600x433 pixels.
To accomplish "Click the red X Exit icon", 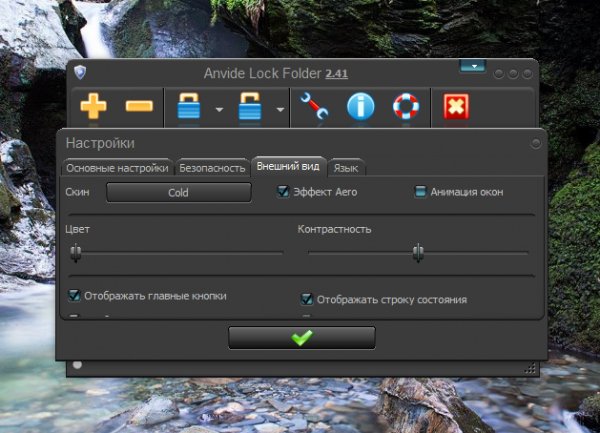I will (x=456, y=106).
